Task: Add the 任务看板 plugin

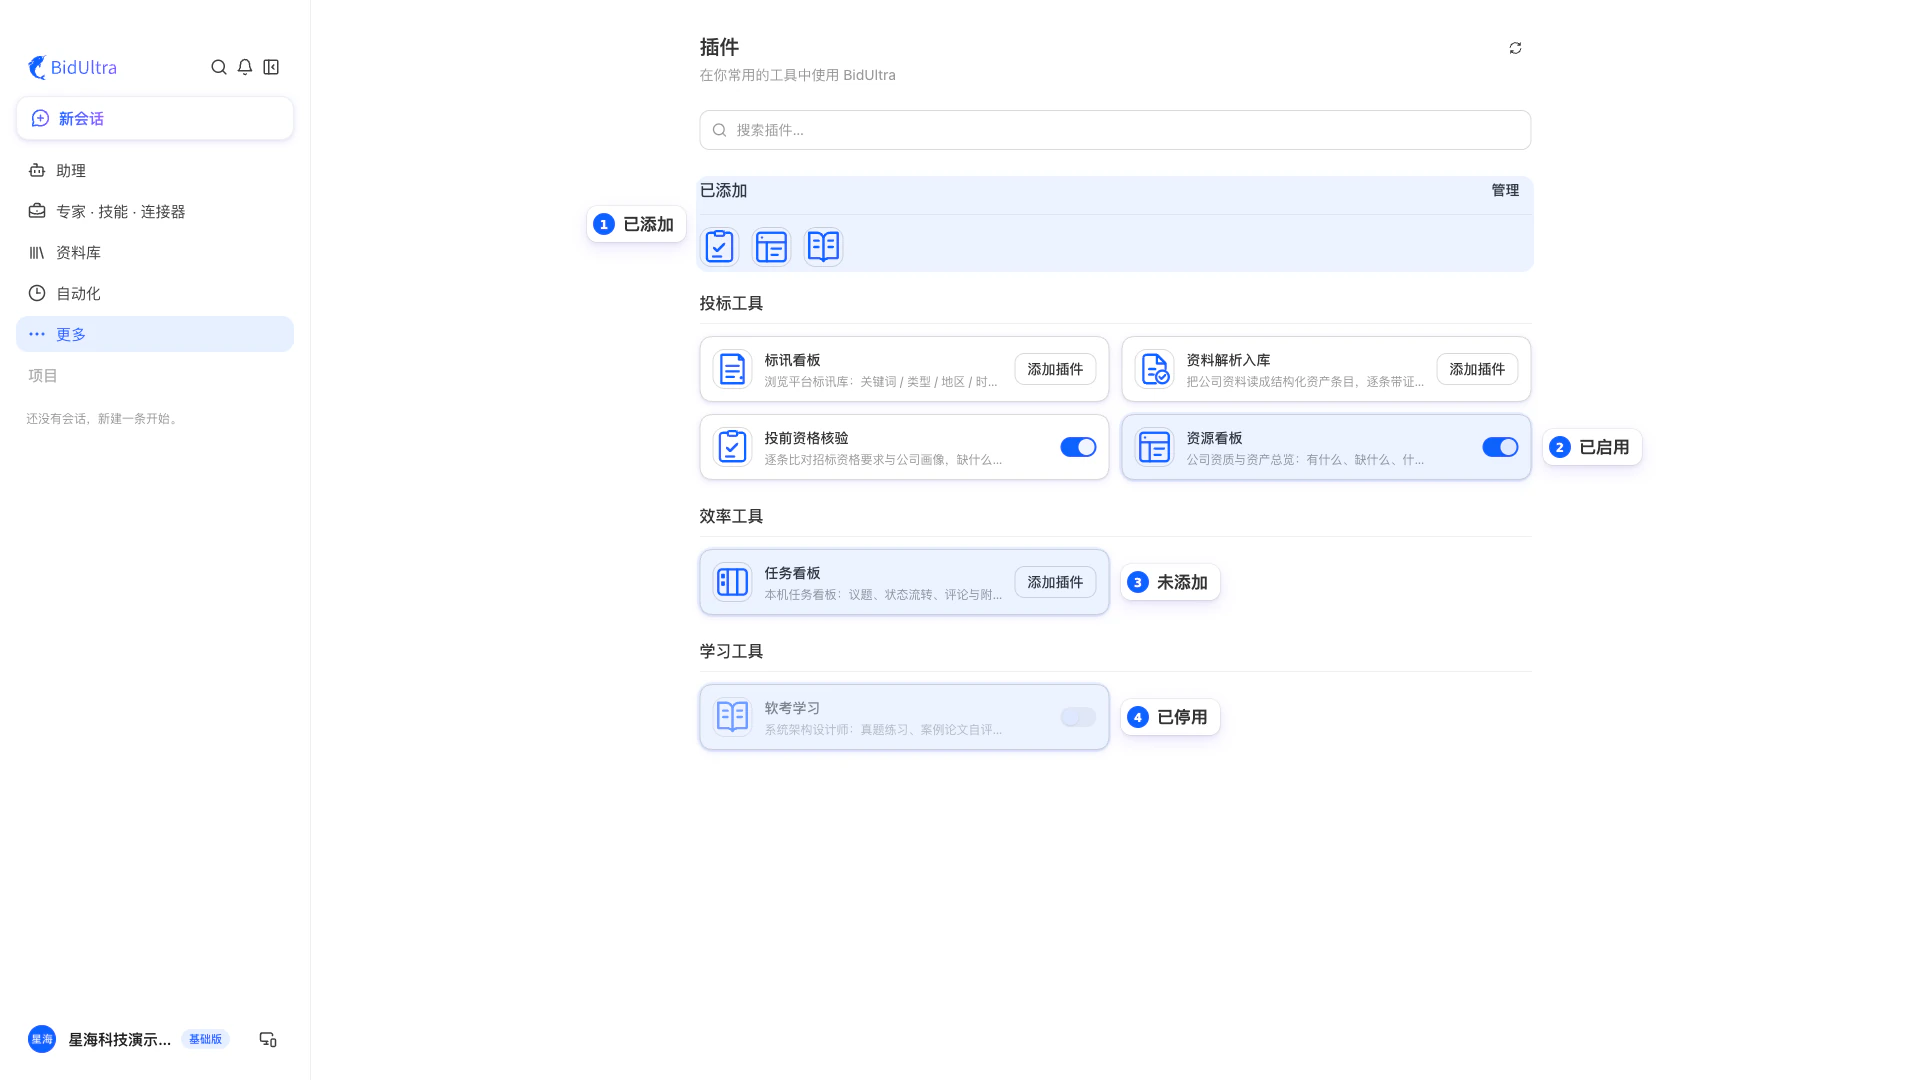Action: click(x=1055, y=582)
